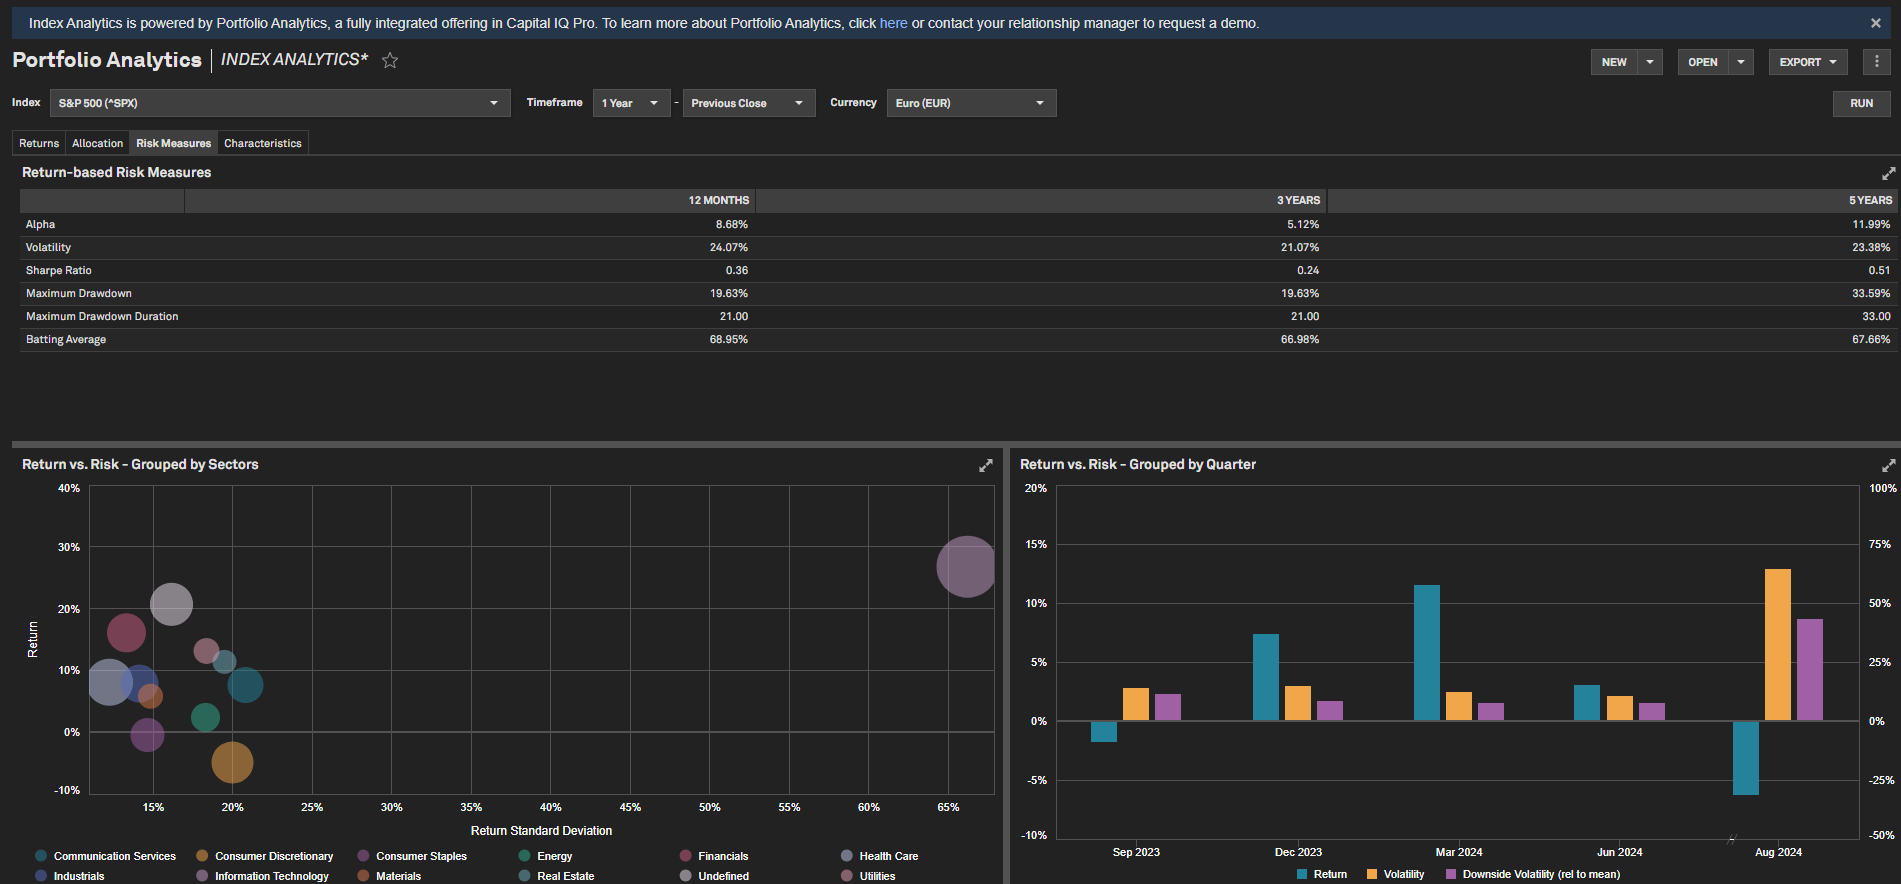The width and height of the screenshot is (1901, 884).
Task: Click the large Undefined bubble on scatter chart
Action: [x=171, y=604]
